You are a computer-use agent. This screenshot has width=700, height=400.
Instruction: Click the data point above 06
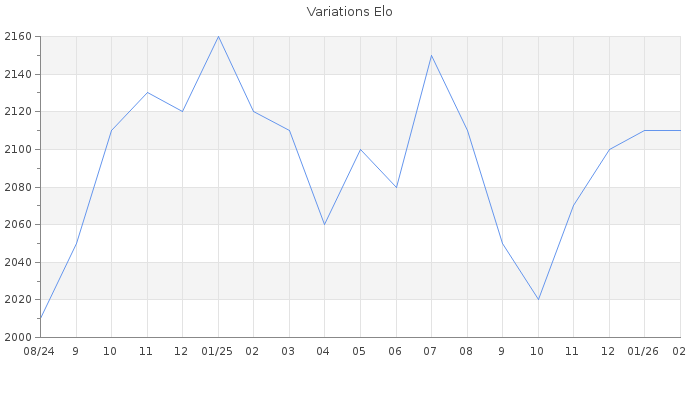396,187
